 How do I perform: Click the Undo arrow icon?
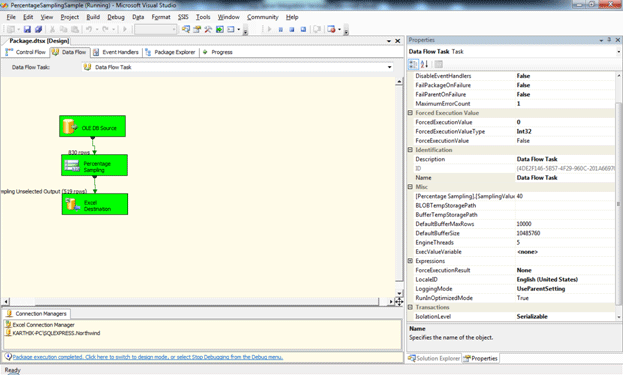[89, 29]
